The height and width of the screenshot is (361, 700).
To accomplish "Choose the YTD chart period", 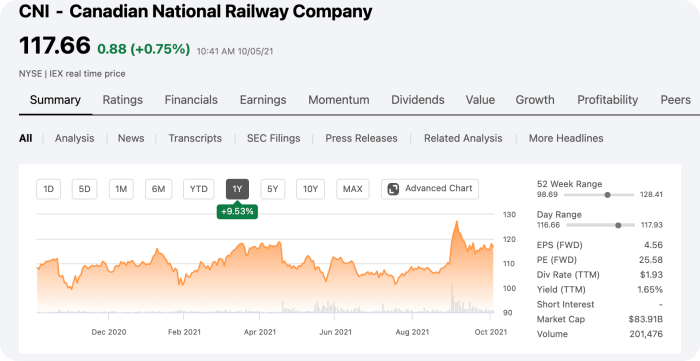I will tap(199, 189).
